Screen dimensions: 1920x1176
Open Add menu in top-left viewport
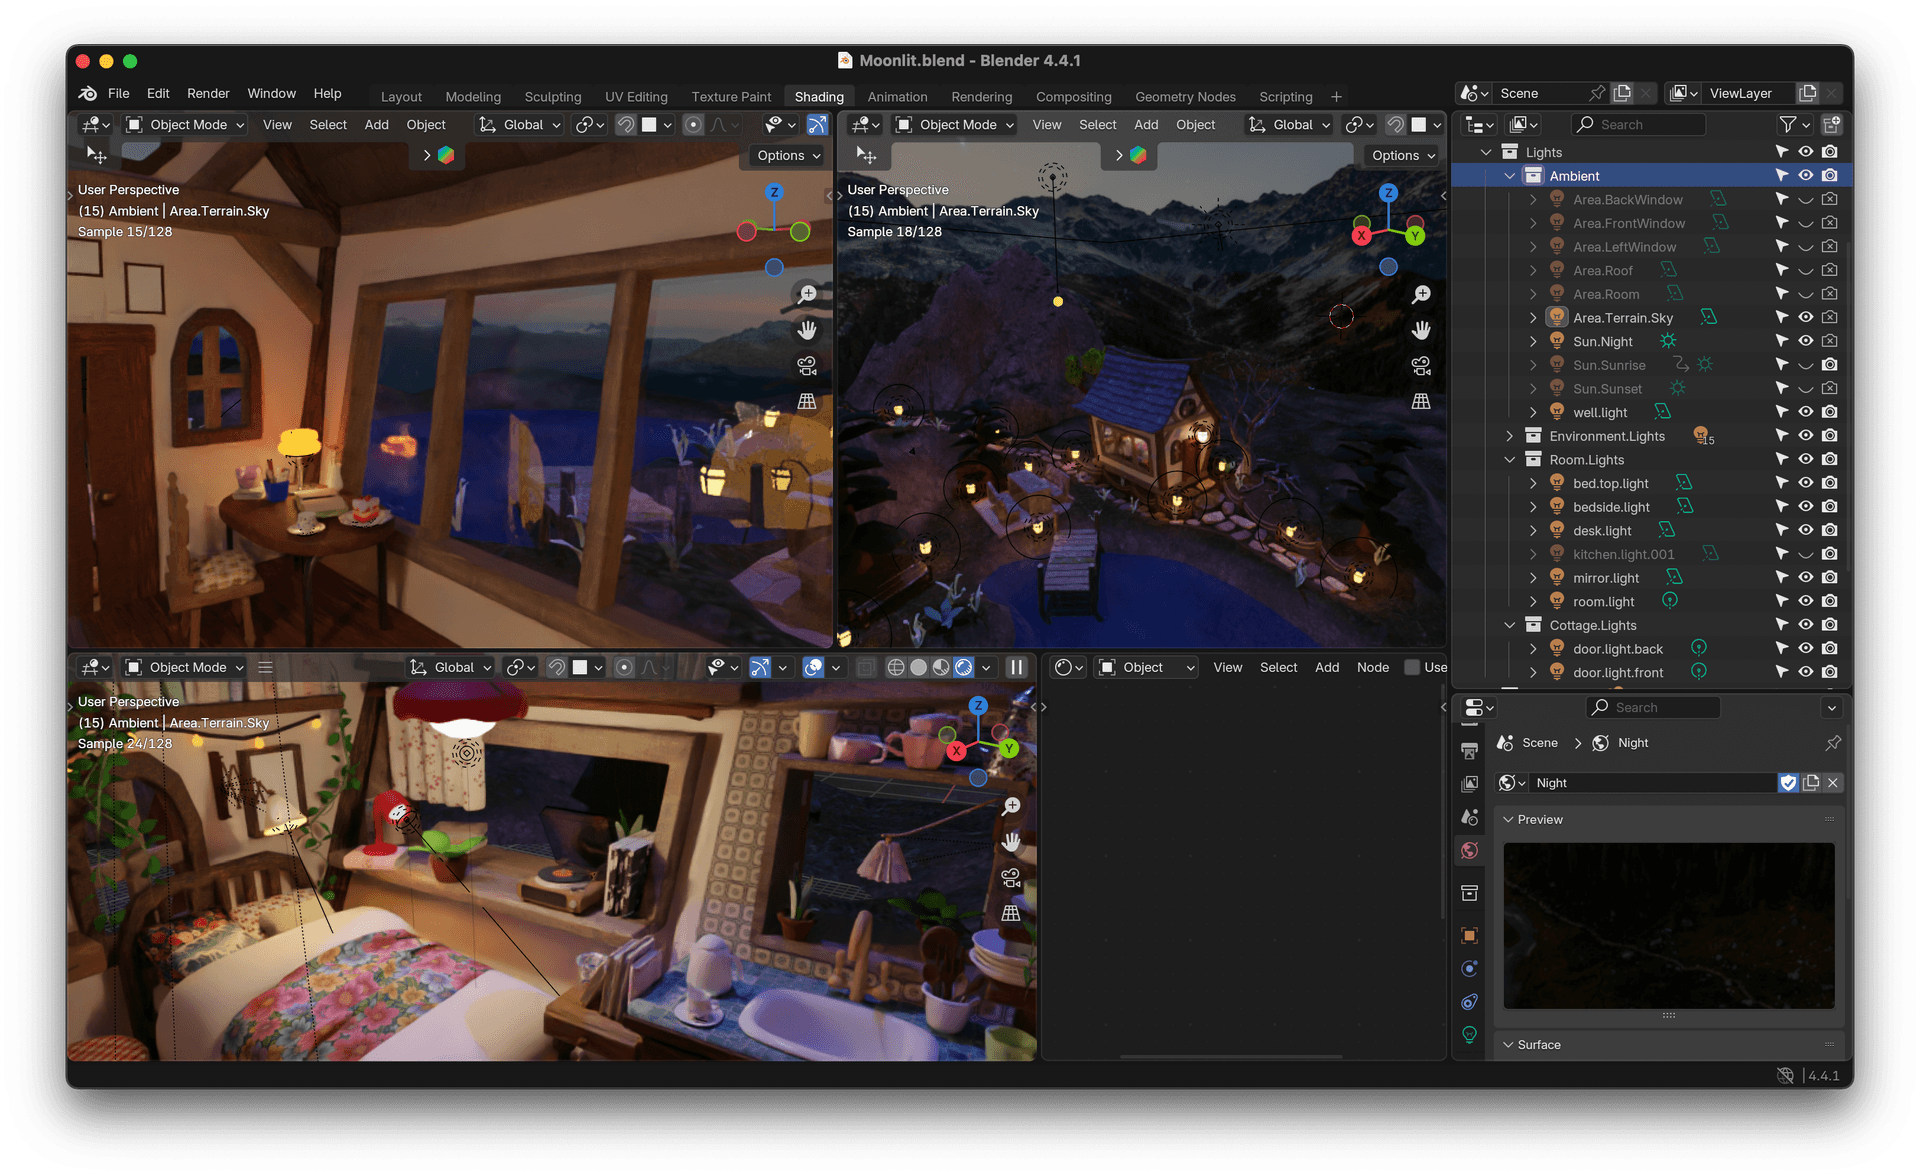376,125
